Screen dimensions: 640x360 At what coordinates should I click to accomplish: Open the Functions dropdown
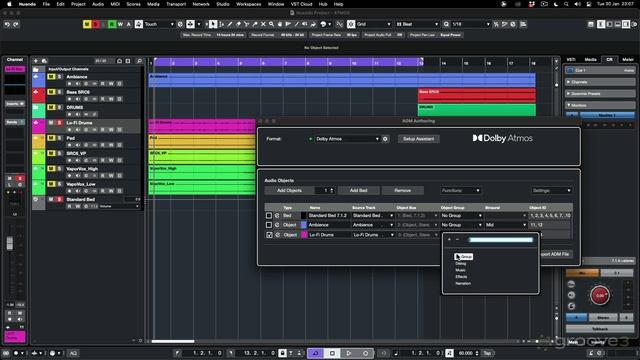[460, 191]
